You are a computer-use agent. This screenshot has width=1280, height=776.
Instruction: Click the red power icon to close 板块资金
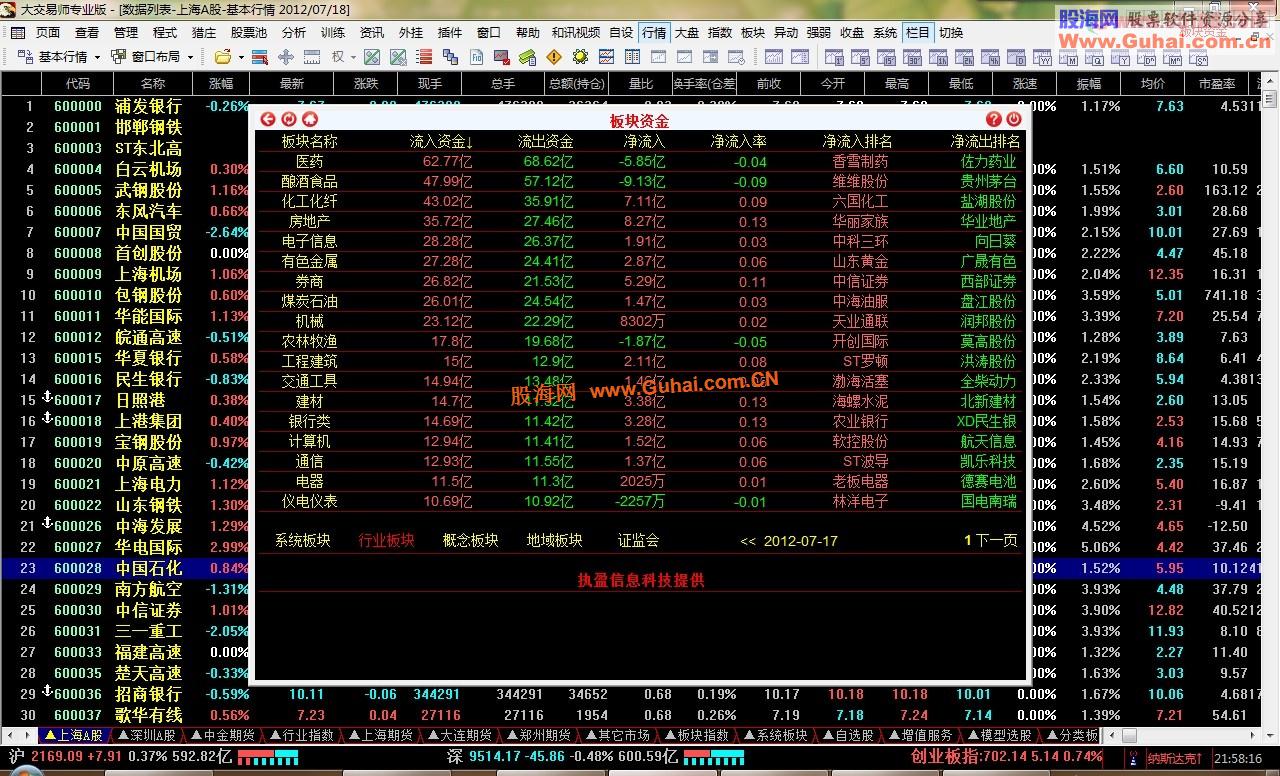coord(1015,119)
